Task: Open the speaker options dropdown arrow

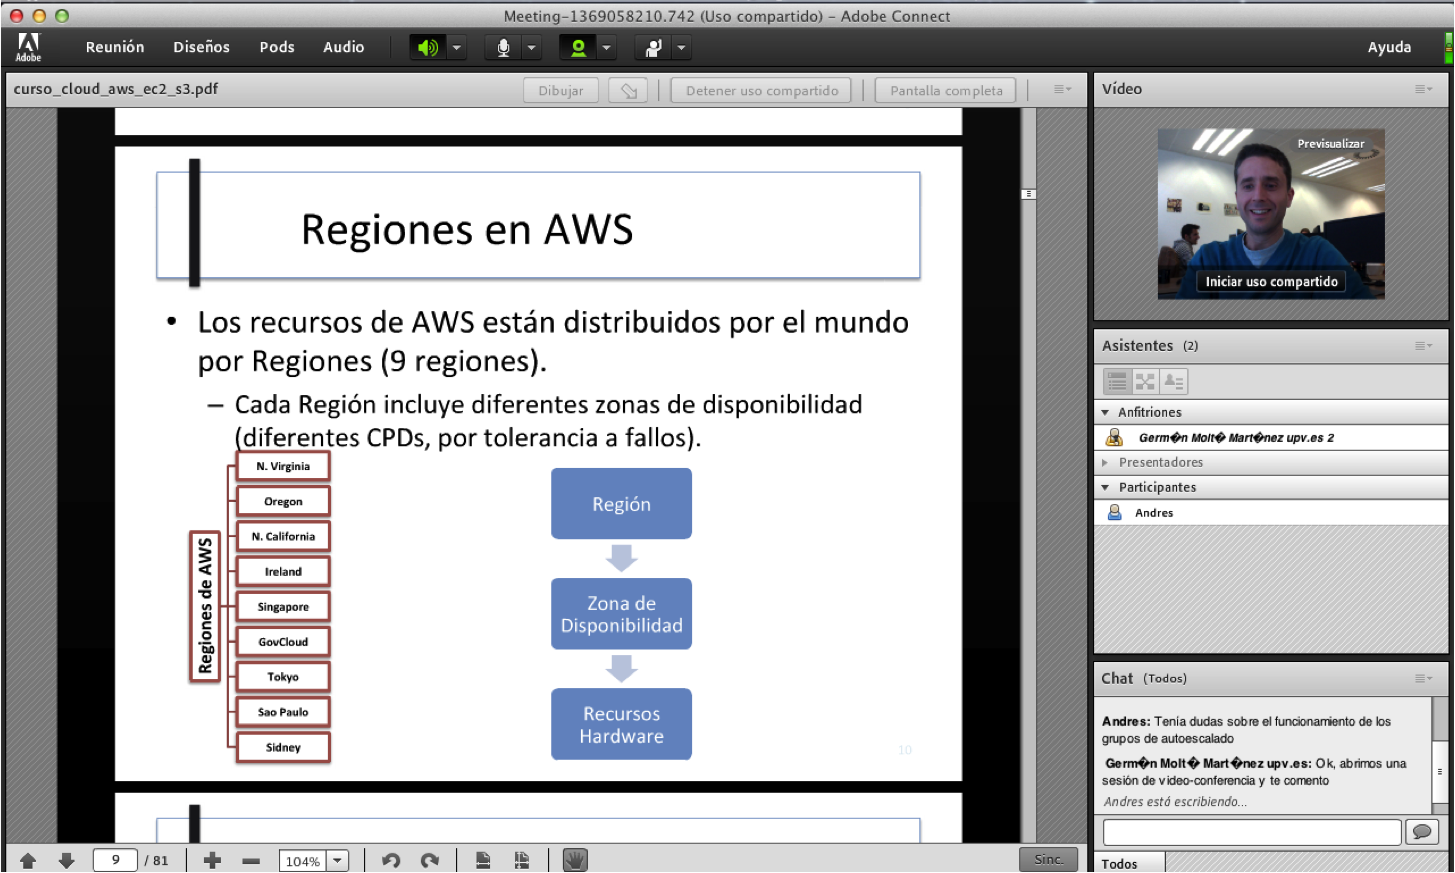Action: pos(456,47)
